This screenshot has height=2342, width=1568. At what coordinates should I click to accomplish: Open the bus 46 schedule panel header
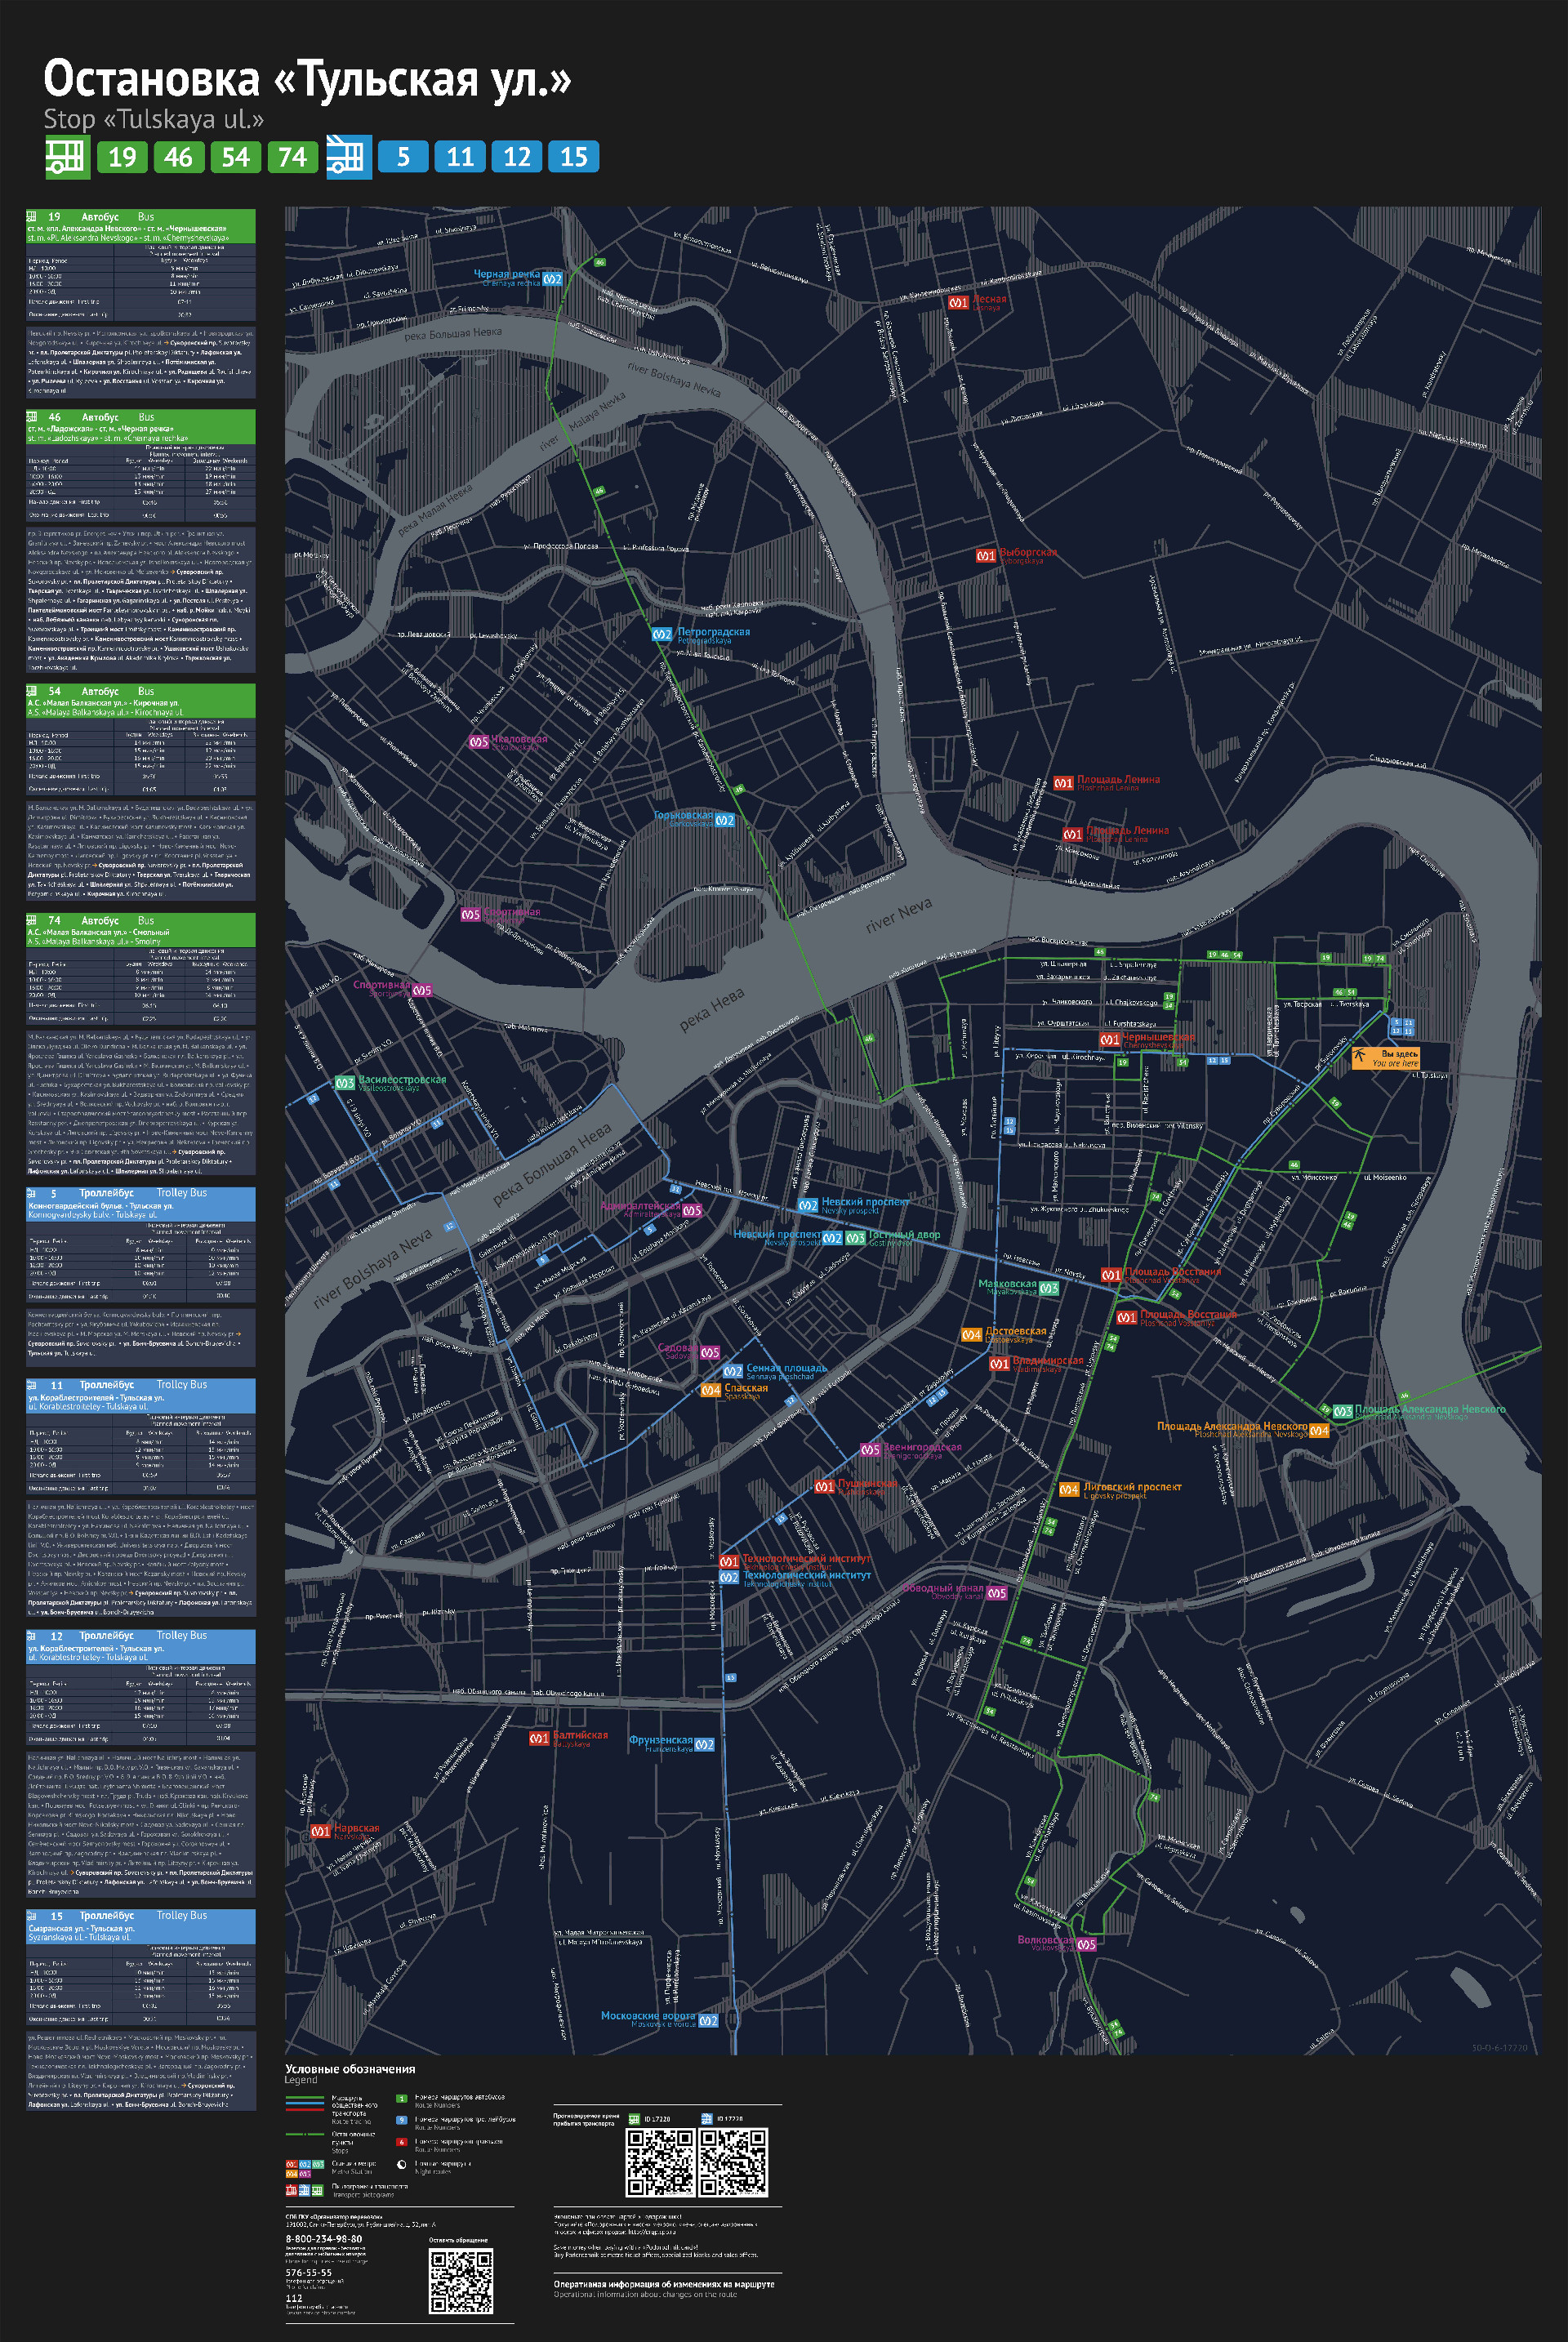[x=140, y=427]
